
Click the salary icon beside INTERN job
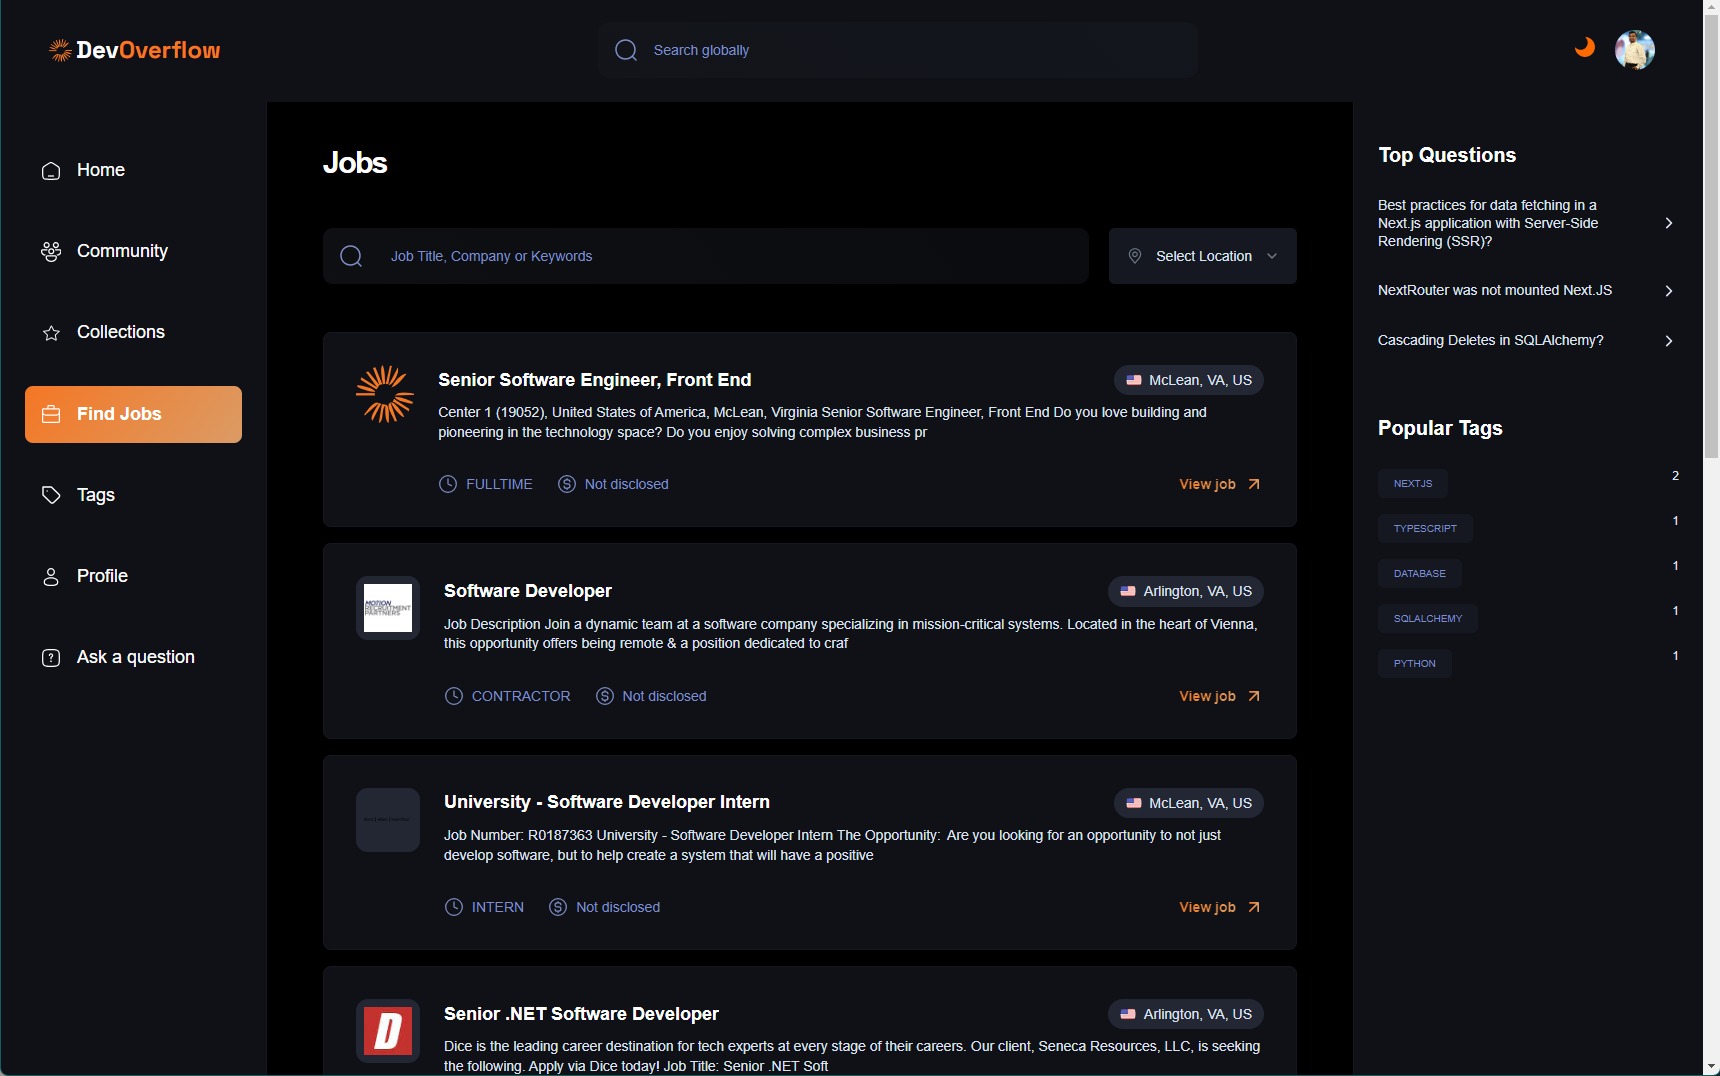(x=558, y=907)
